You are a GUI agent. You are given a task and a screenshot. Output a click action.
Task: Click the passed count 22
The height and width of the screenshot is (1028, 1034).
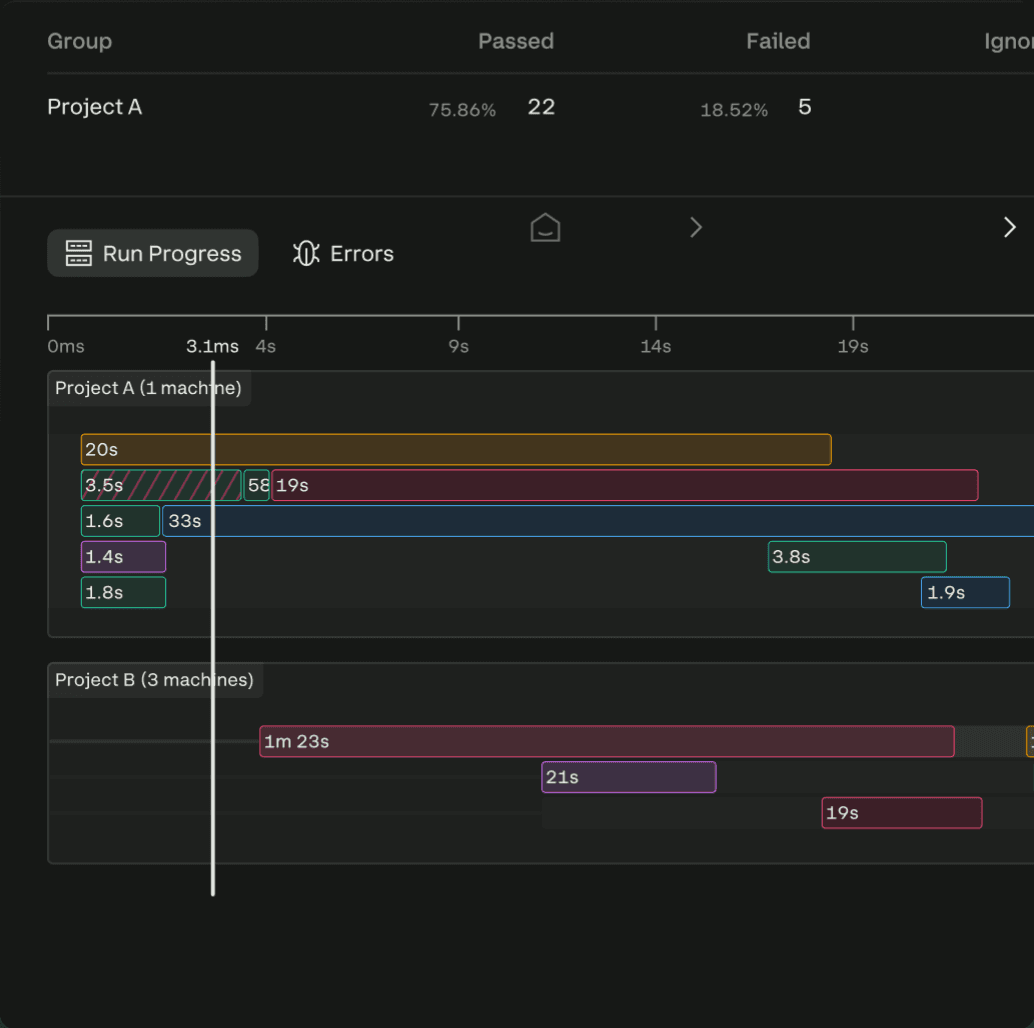pyautogui.click(x=541, y=107)
